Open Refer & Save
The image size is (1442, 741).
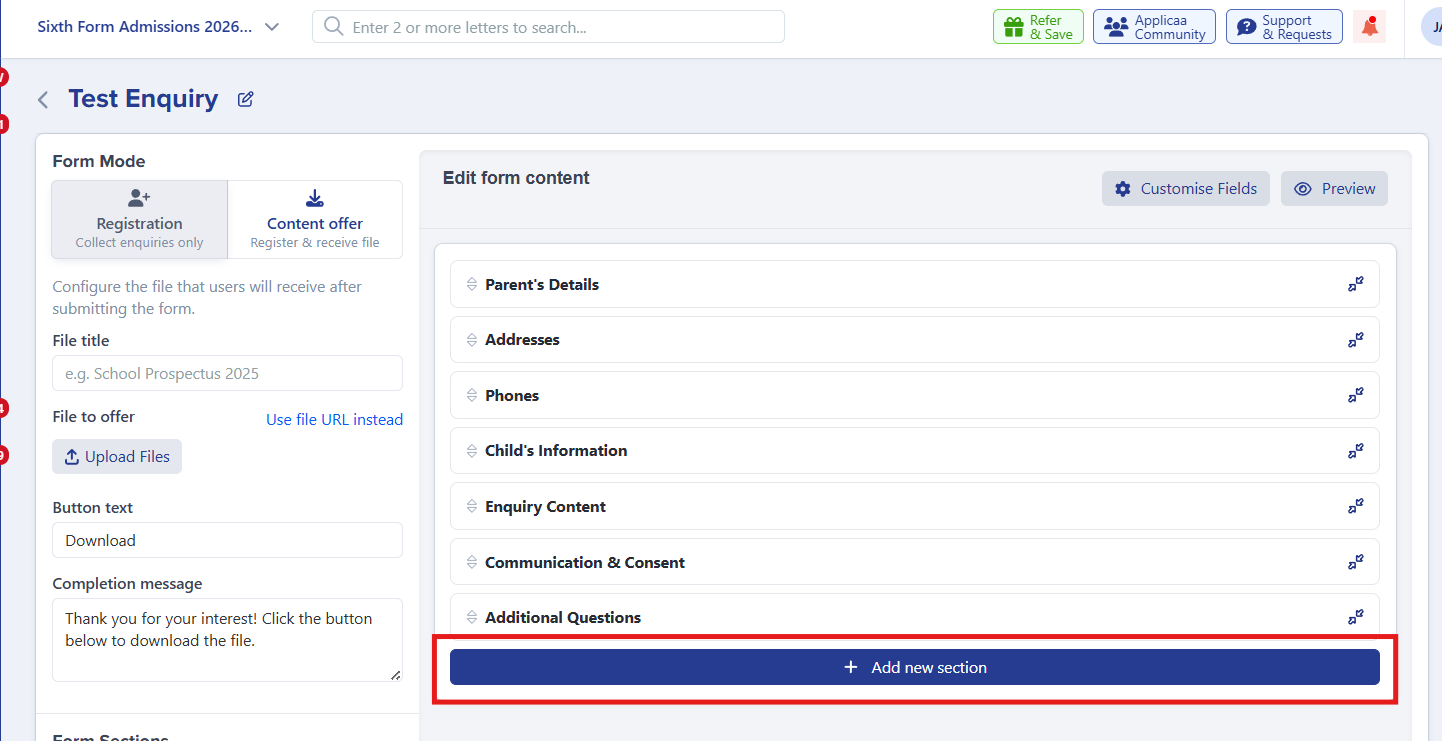pos(1038,27)
